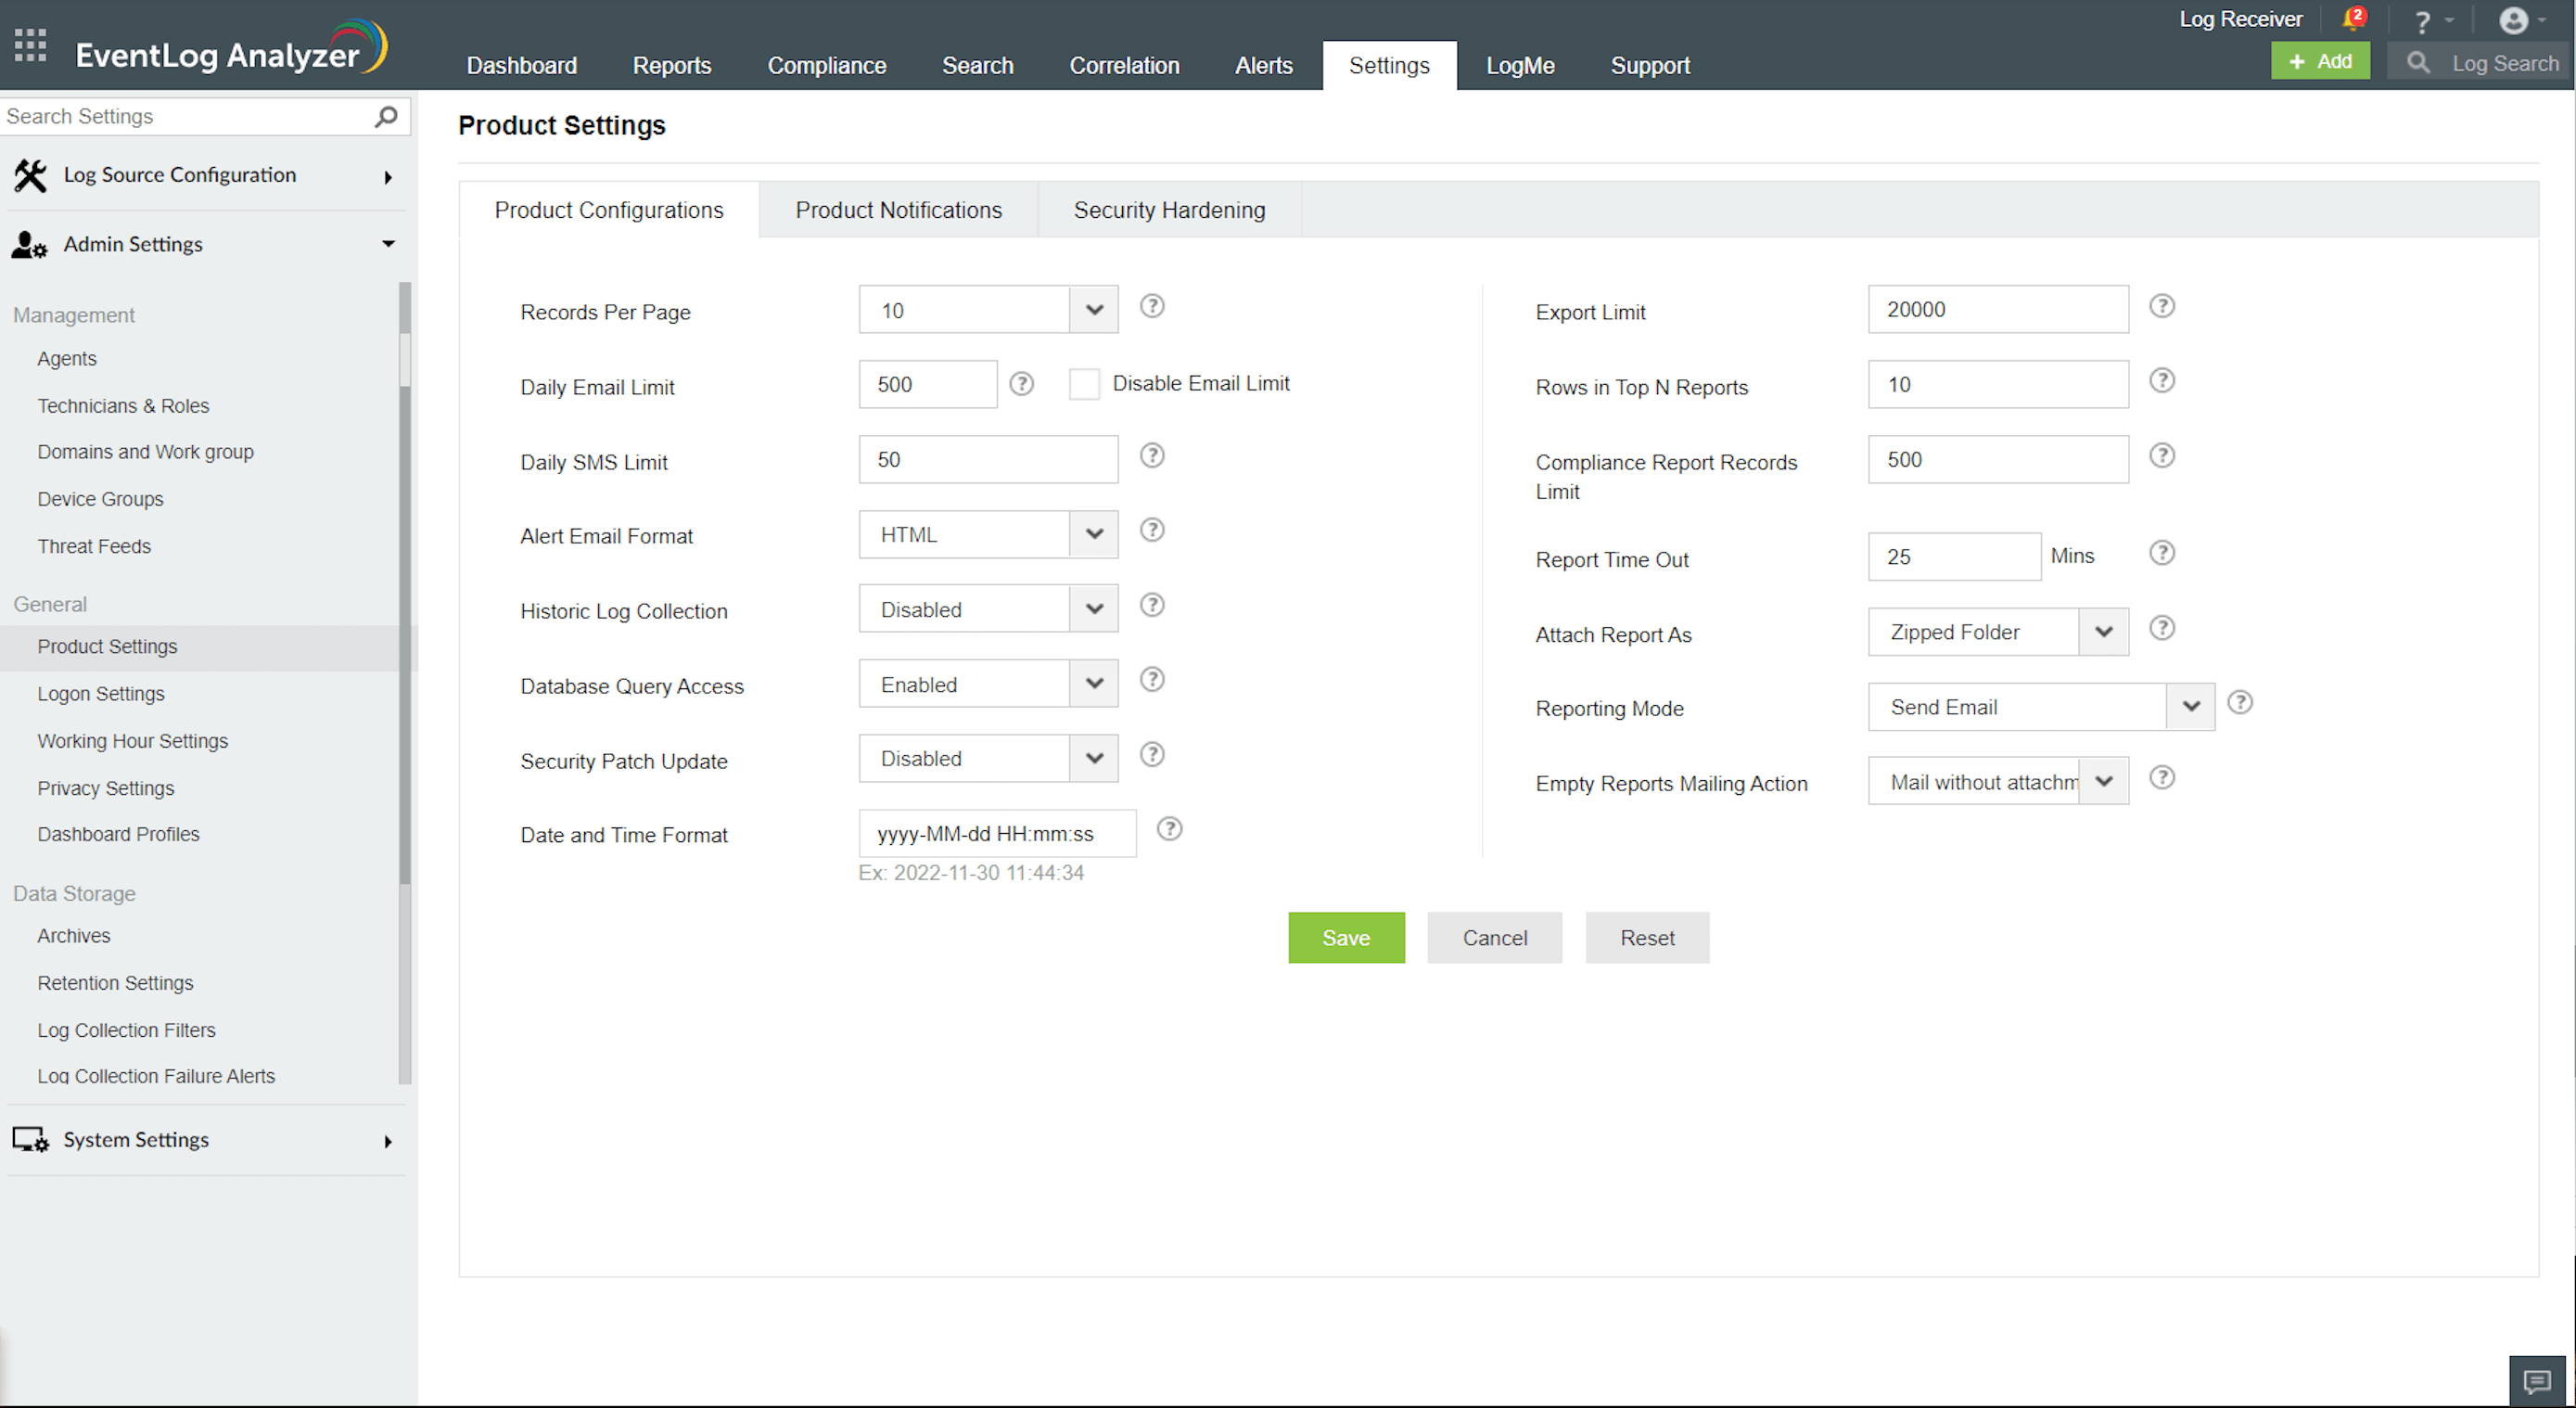Click the search settings magnifier icon

tap(386, 117)
